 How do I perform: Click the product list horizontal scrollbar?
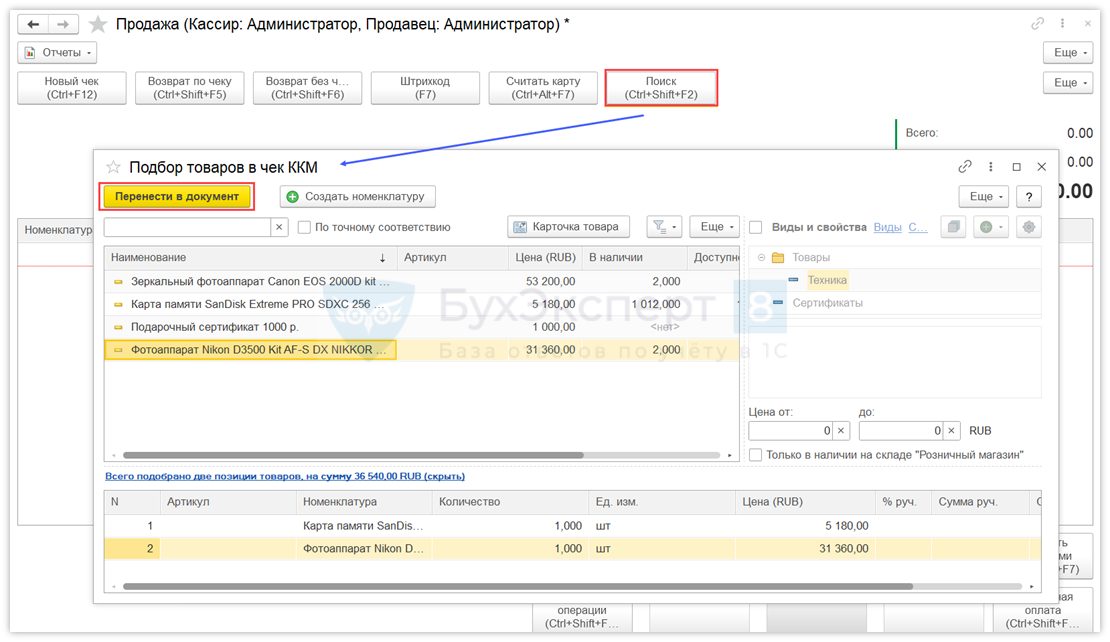(x=350, y=455)
